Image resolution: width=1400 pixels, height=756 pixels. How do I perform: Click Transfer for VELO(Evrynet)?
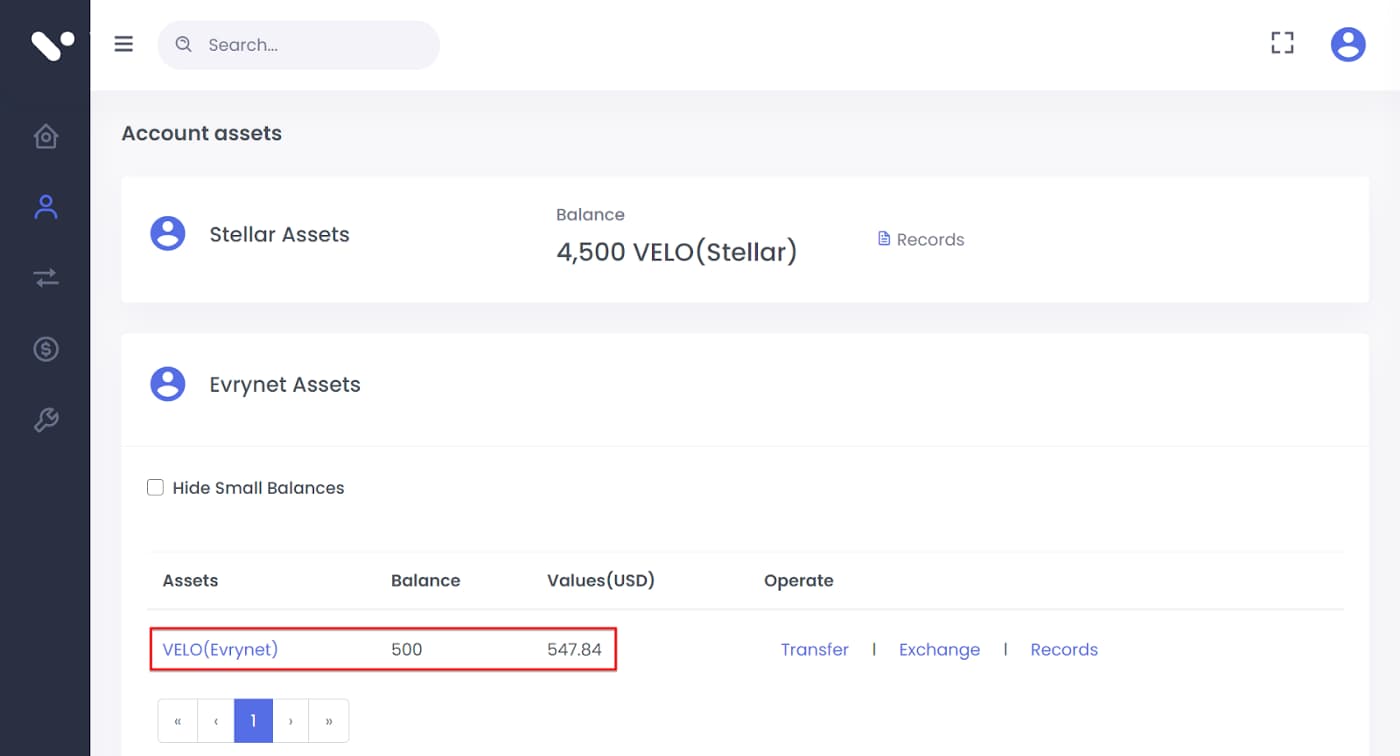pyautogui.click(x=815, y=649)
